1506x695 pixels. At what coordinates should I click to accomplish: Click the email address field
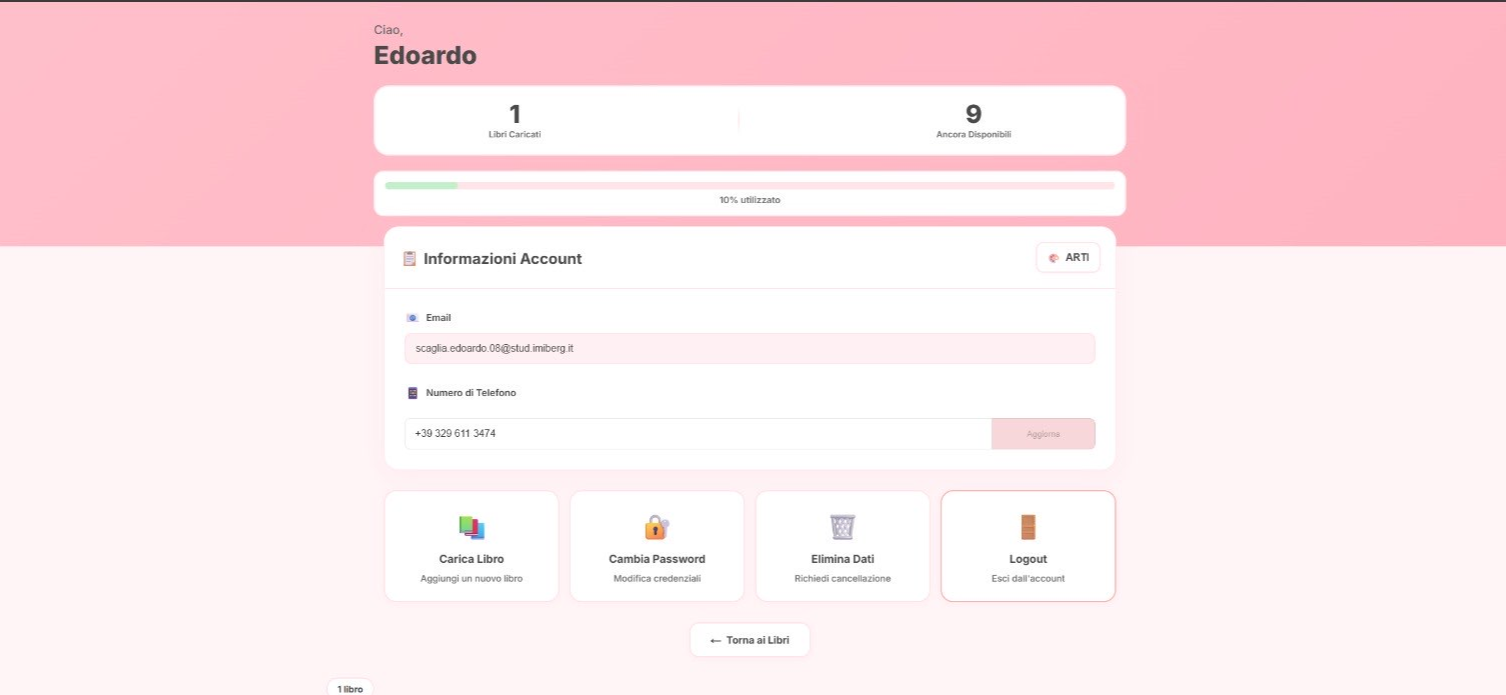pyautogui.click(x=749, y=348)
